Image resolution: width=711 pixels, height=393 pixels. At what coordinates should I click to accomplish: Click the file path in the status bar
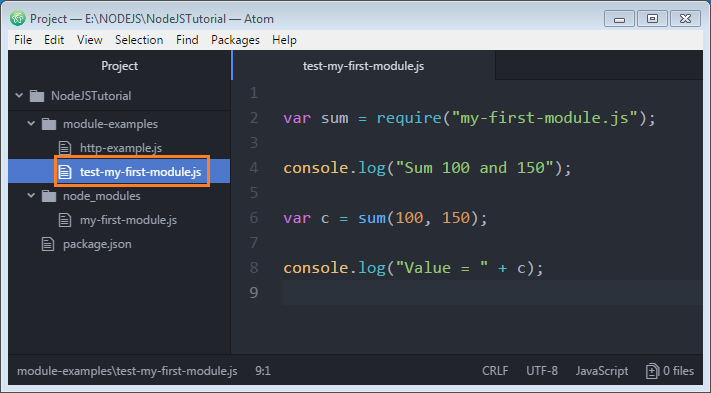click(x=127, y=371)
